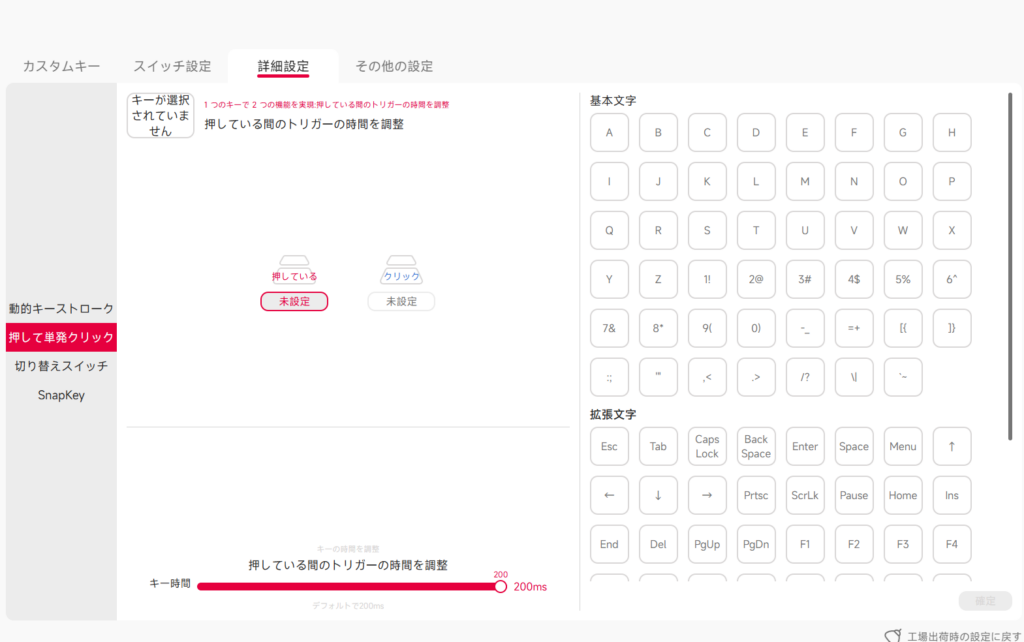Click the keycap icon above 押している

[294, 261]
